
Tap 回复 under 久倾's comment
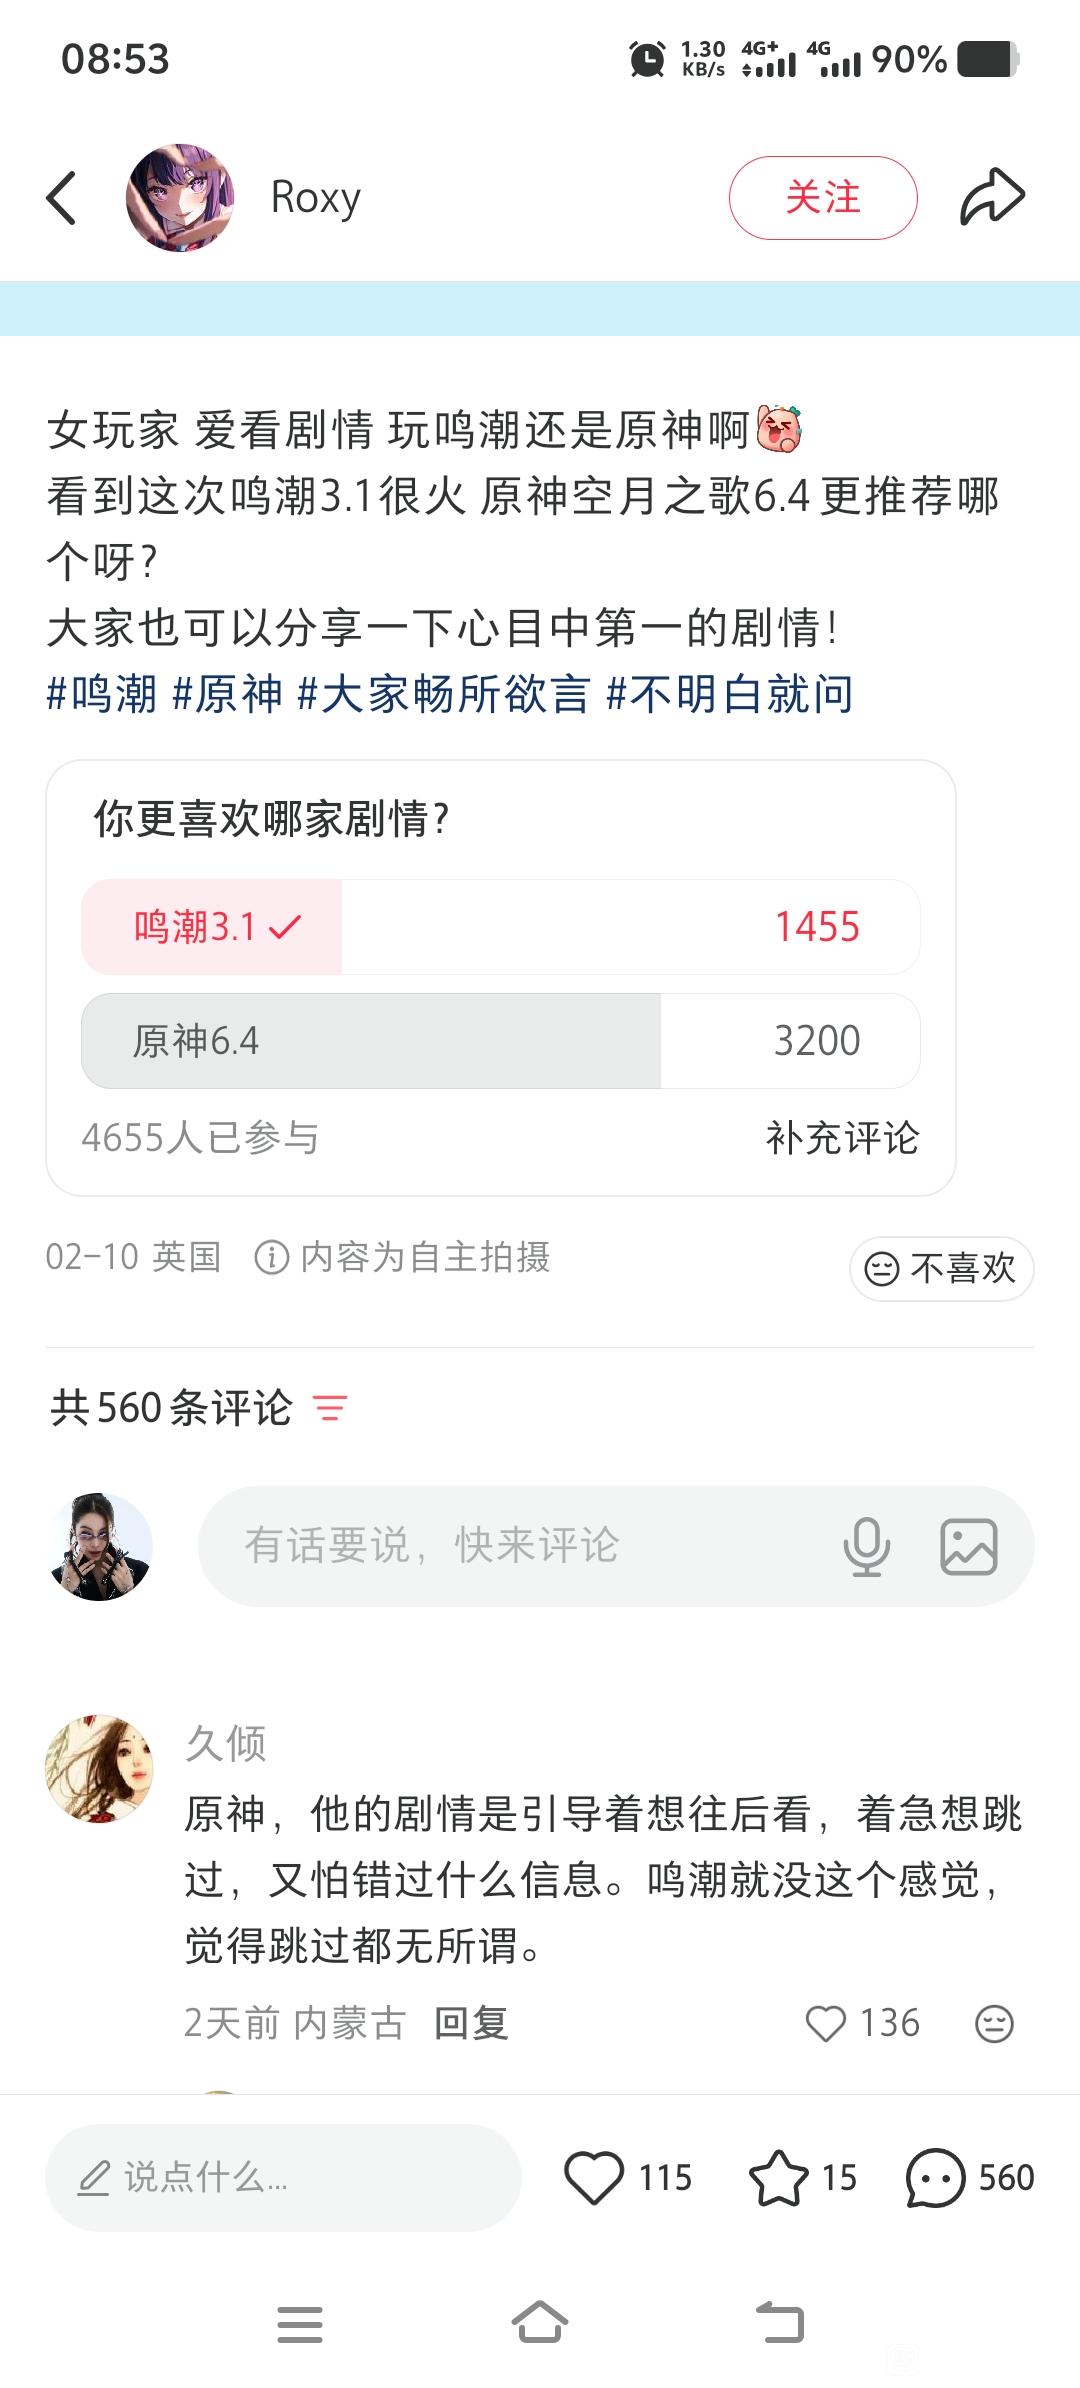[471, 2024]
